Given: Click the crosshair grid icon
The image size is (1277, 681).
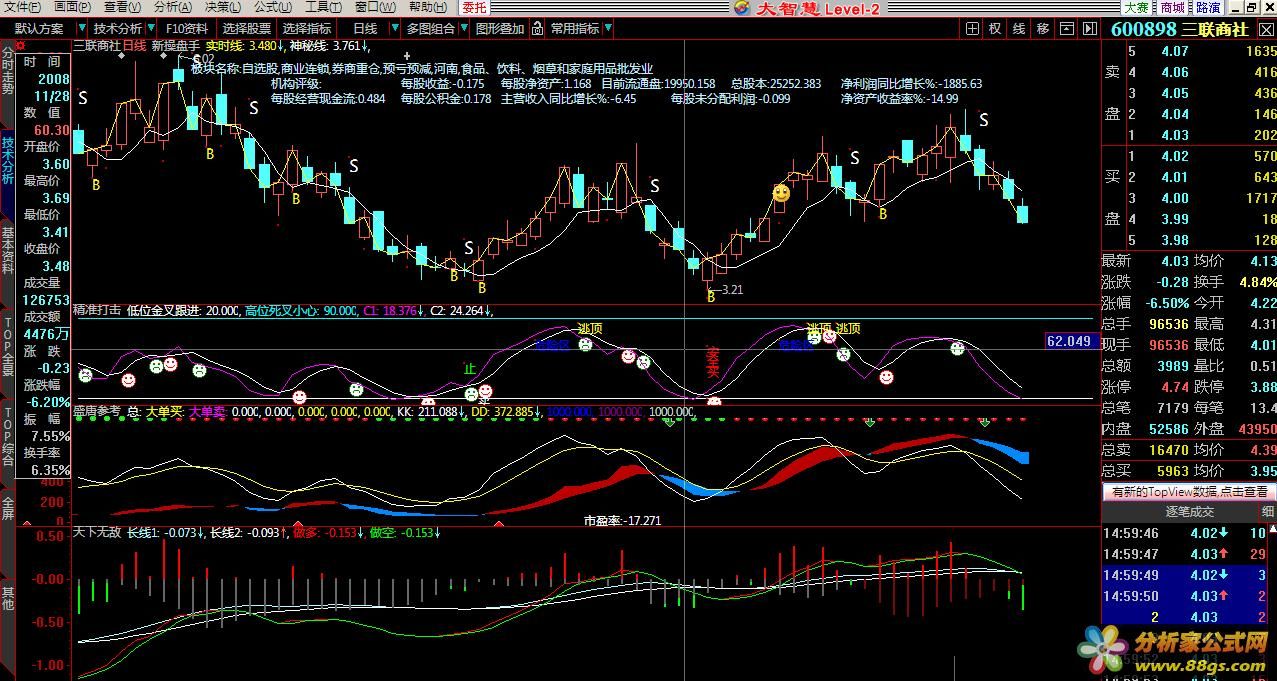Looking at the screenshot, I should point(970,29).
